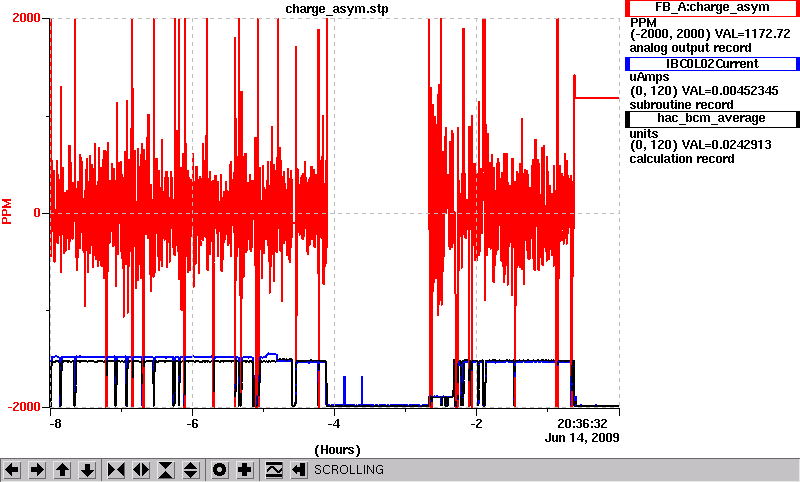Click the 0 Y-axis tick label
The width and height of the screenshot is (800, 482).
coord(37,213)
